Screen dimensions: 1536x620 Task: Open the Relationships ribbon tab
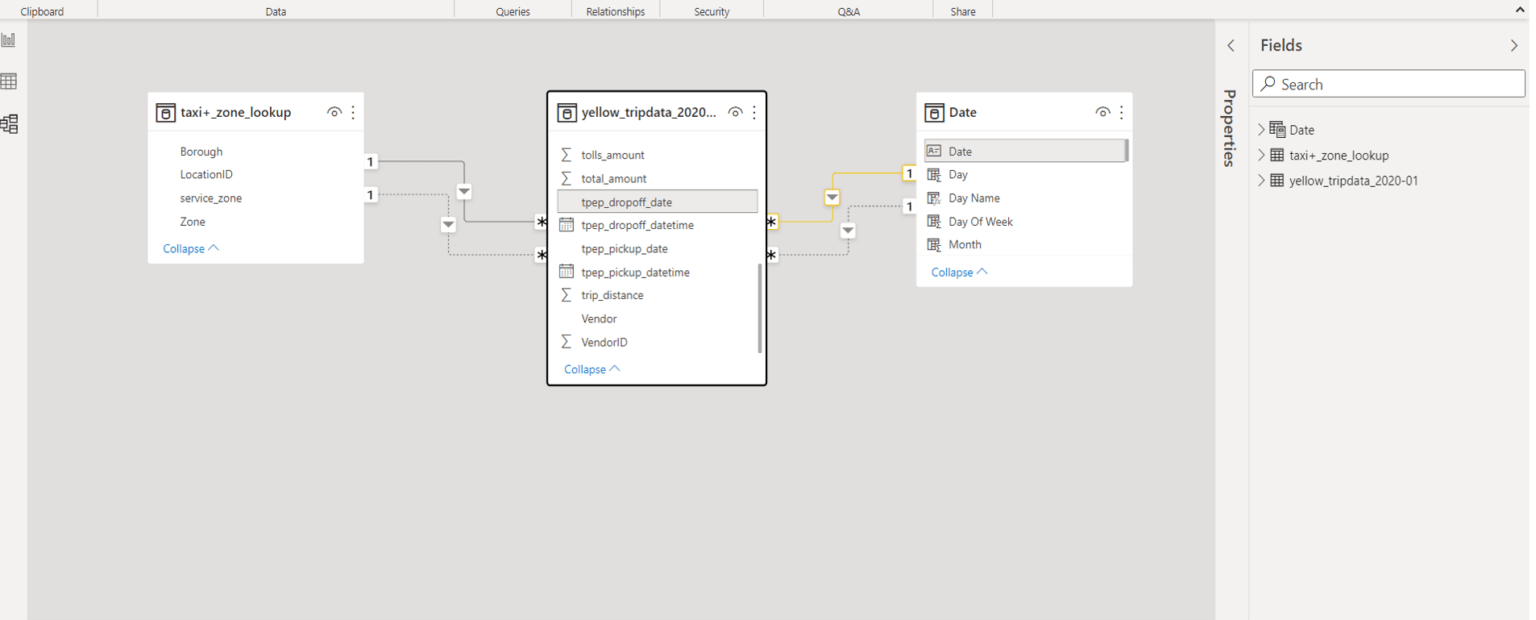point(614,11)
